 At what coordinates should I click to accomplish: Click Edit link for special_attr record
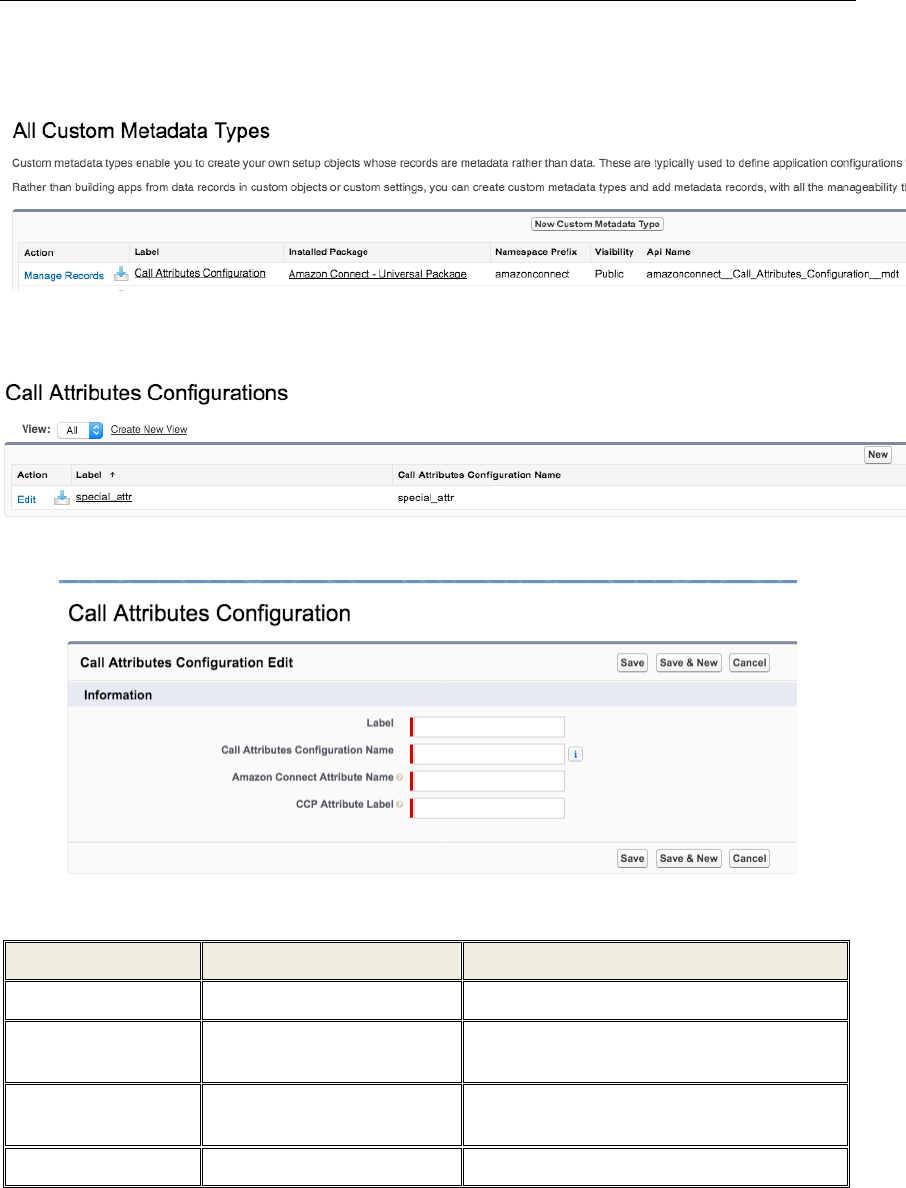27,499
